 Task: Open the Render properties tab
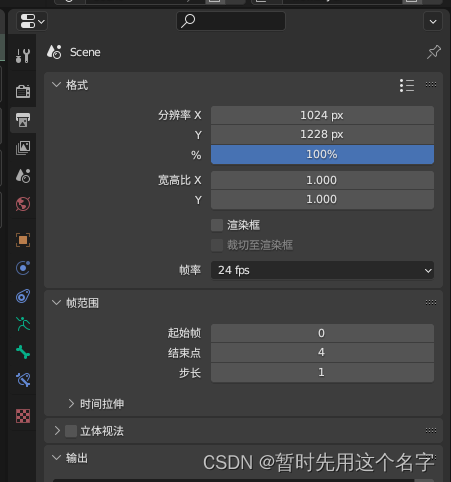pyautogui.click(x=23, y=91)
